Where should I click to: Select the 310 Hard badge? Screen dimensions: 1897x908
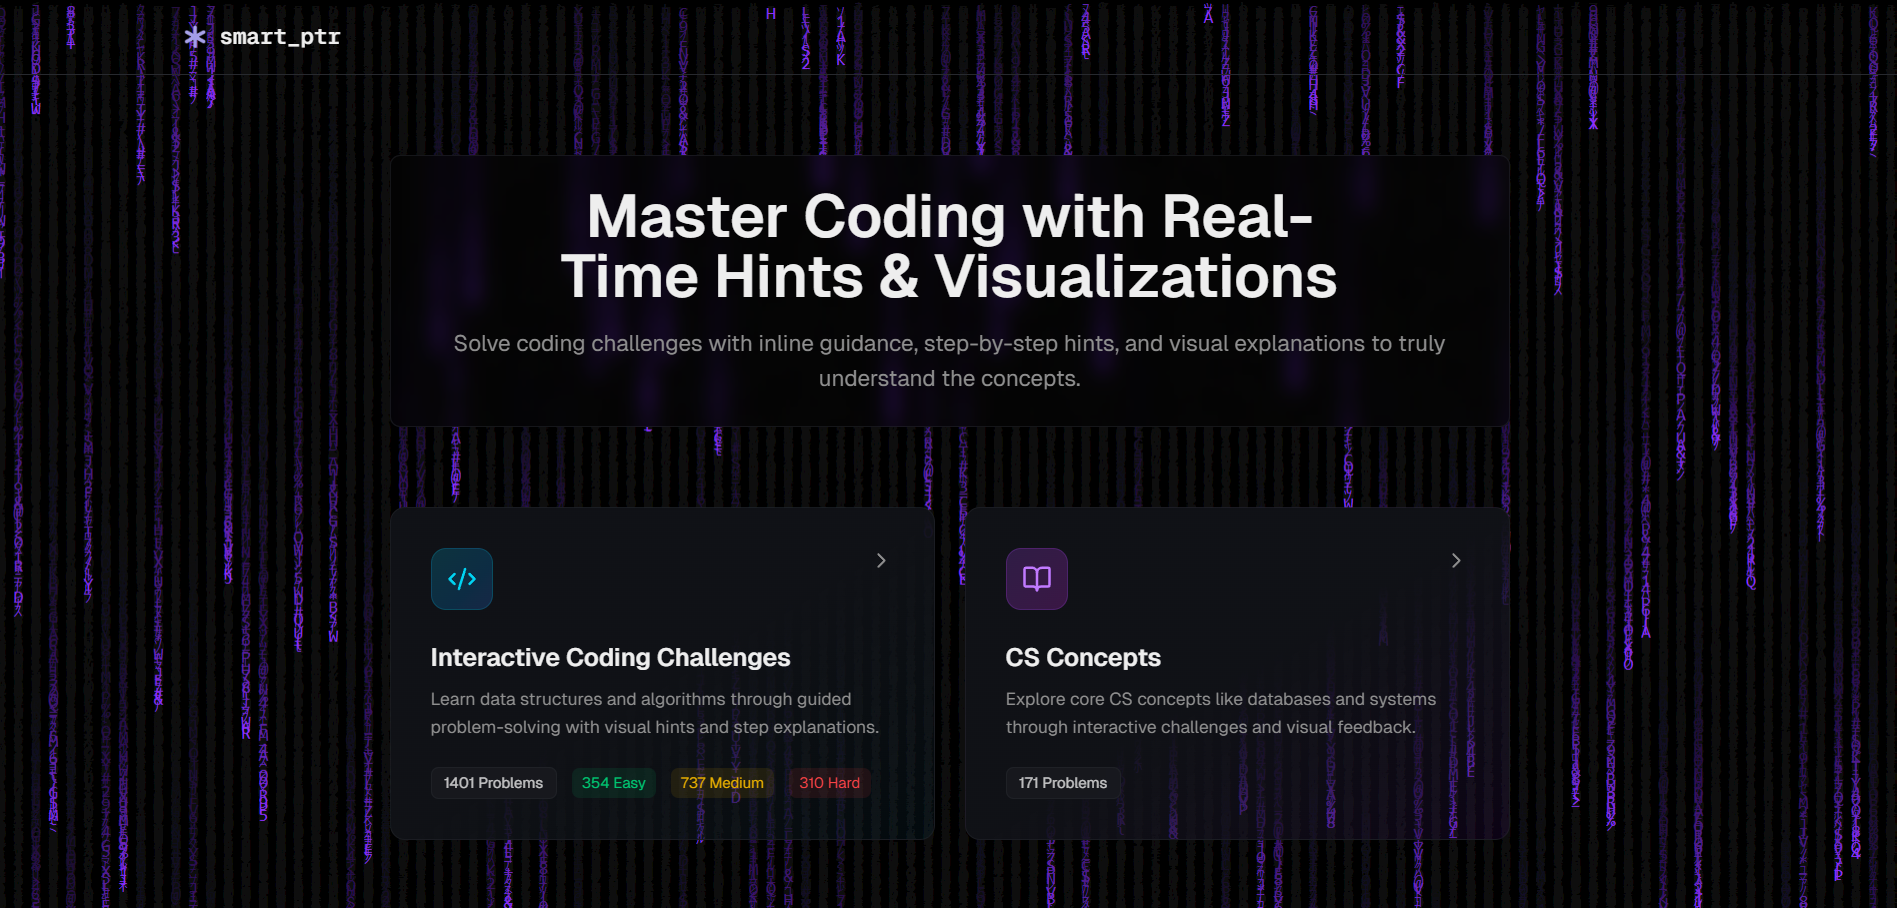pos(830,783)
